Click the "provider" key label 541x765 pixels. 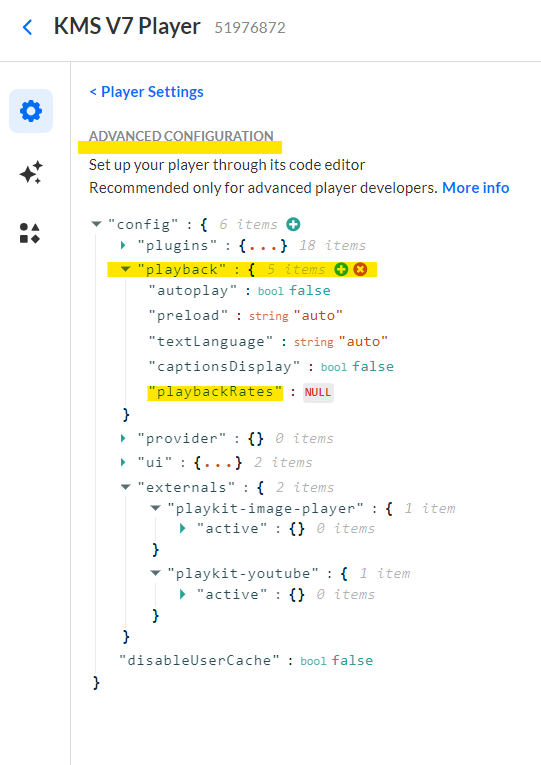[181, 439]
